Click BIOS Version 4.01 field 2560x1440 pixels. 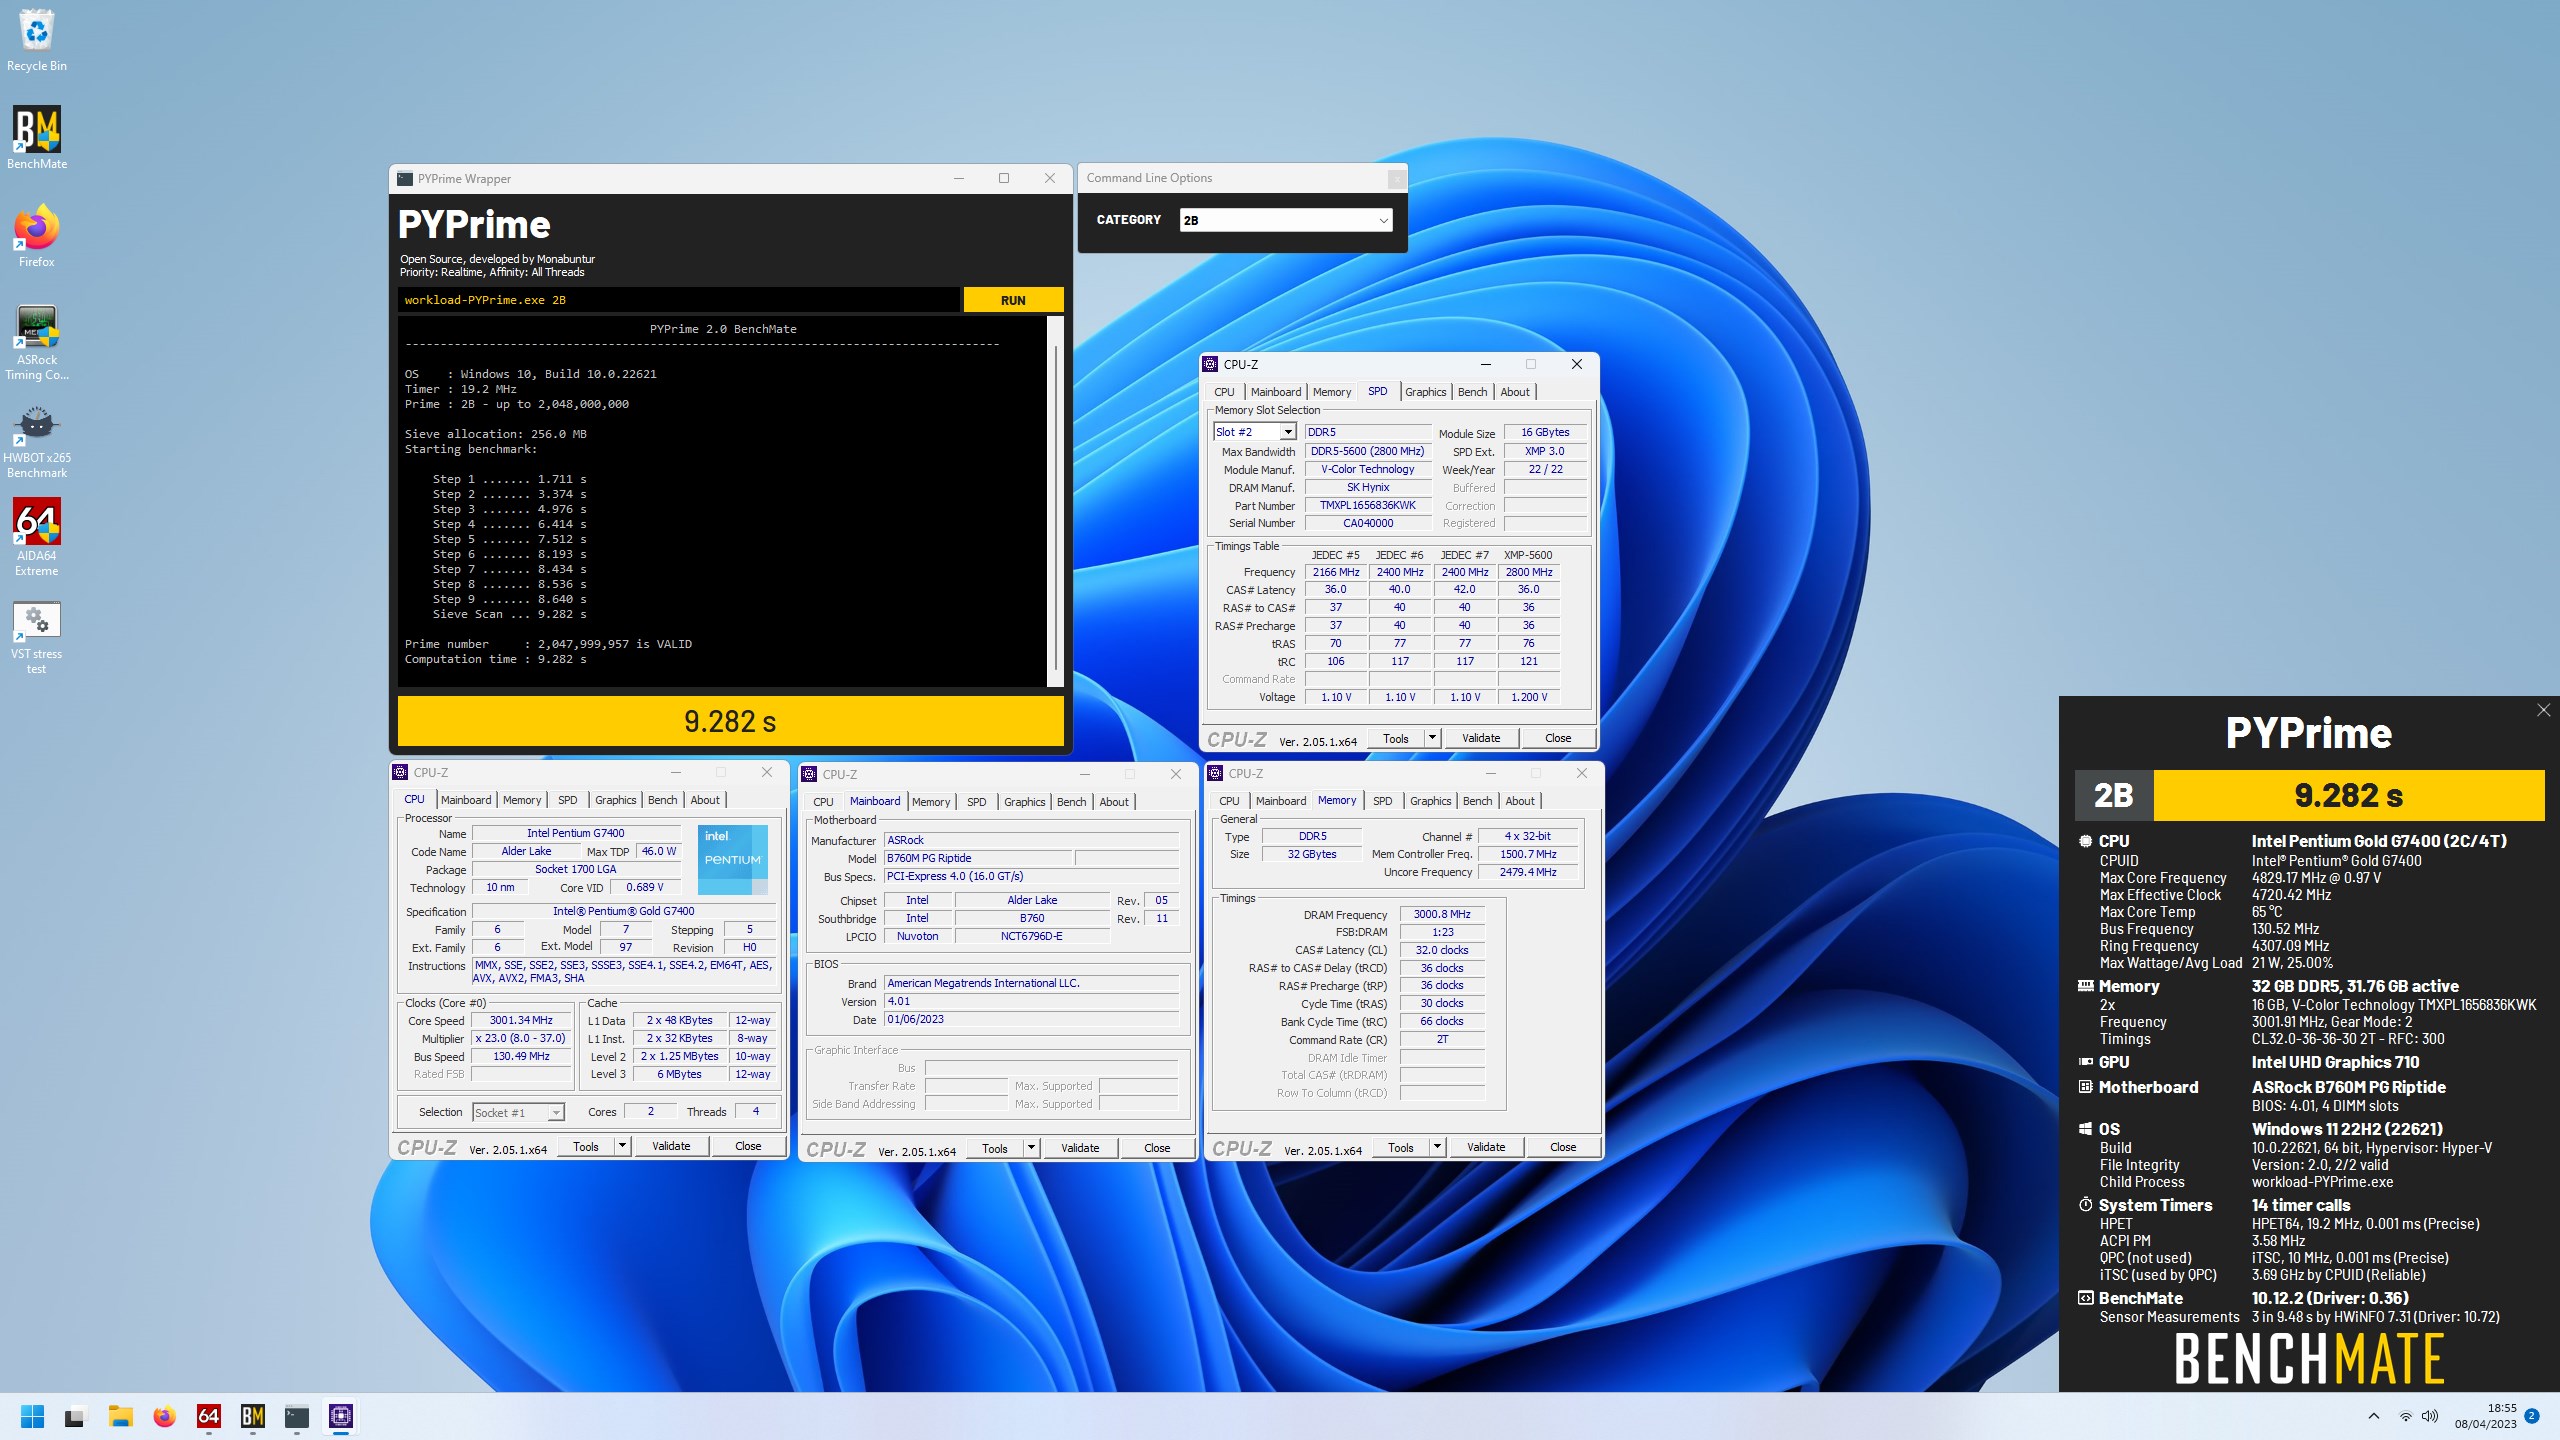point(1031,1001)
